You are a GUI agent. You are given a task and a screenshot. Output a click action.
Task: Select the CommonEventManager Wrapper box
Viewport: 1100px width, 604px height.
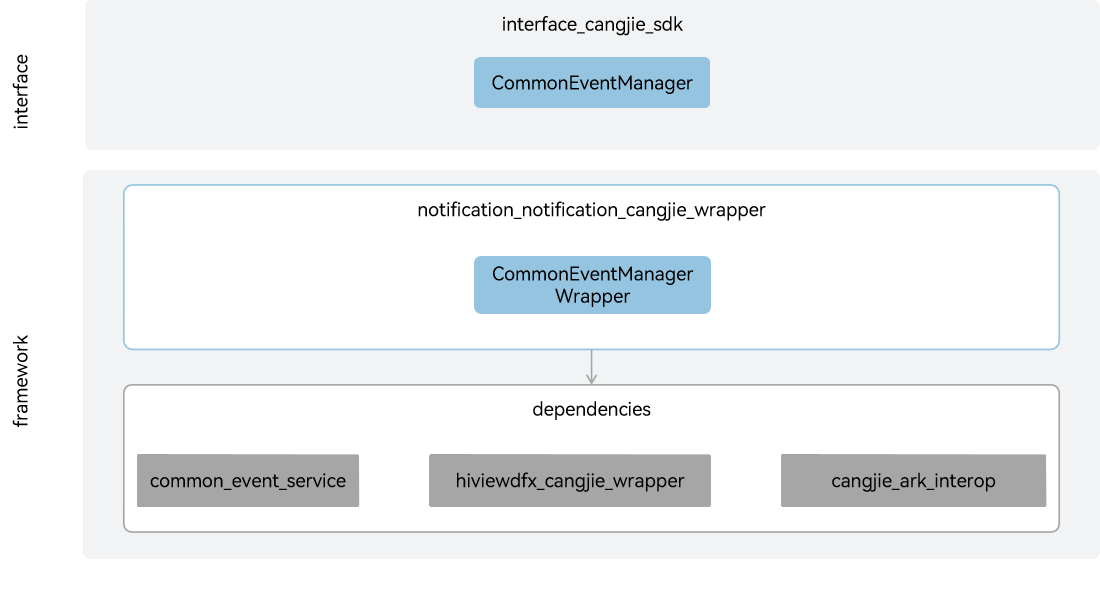[x=592, y=285]
